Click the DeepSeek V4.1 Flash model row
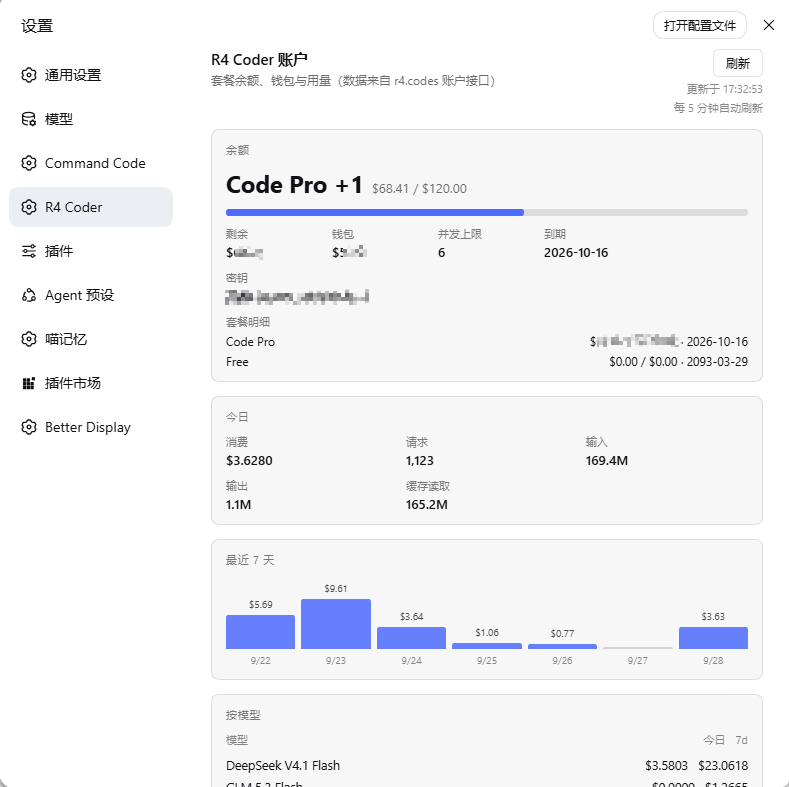The image size is (789, 787). pyautogui.click(x=487, y=765)
